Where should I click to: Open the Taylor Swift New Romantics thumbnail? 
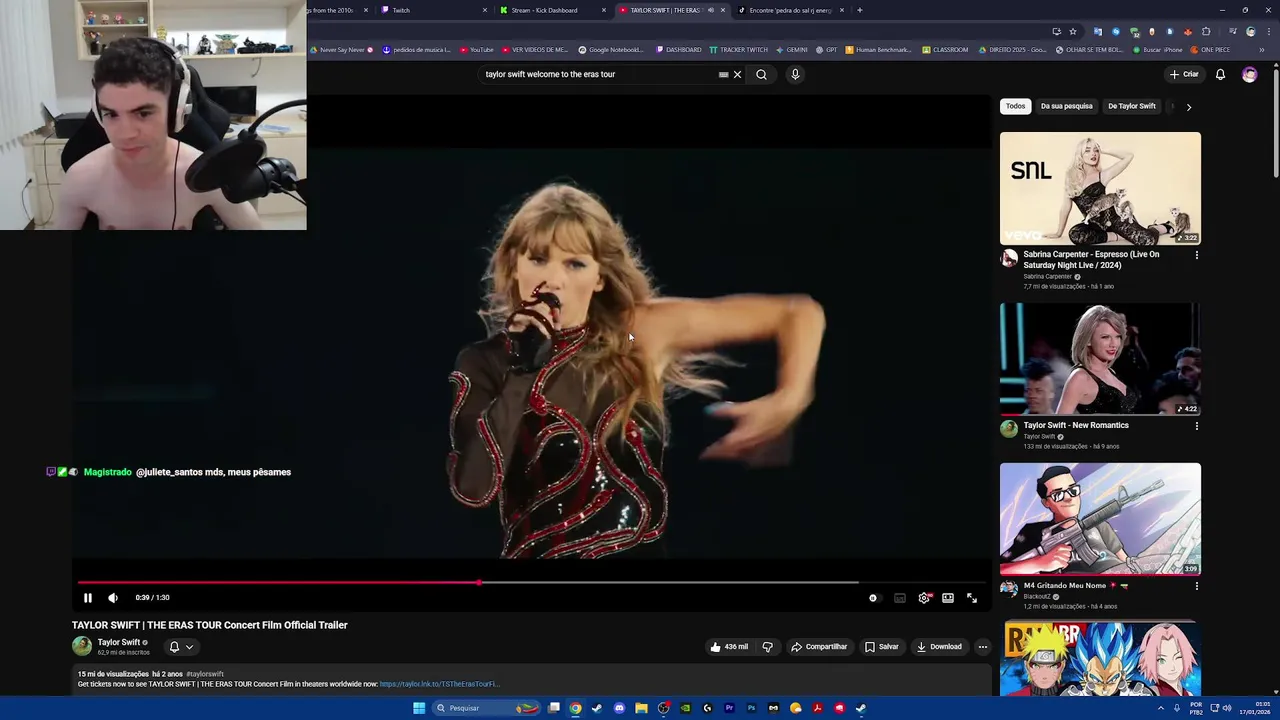pos(1100,359)
